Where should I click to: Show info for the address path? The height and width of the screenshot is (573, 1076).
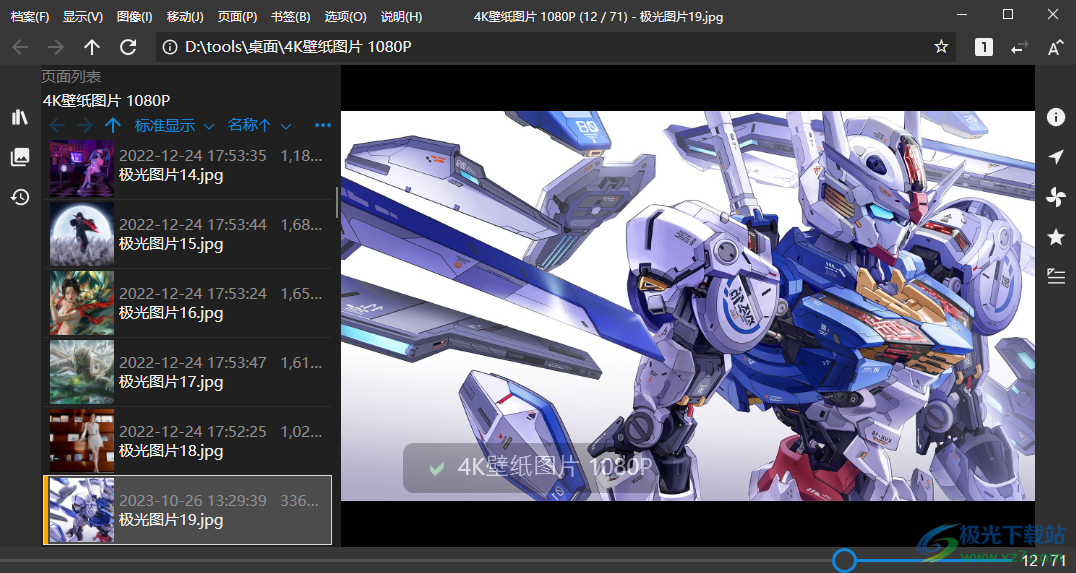point(169,47)
